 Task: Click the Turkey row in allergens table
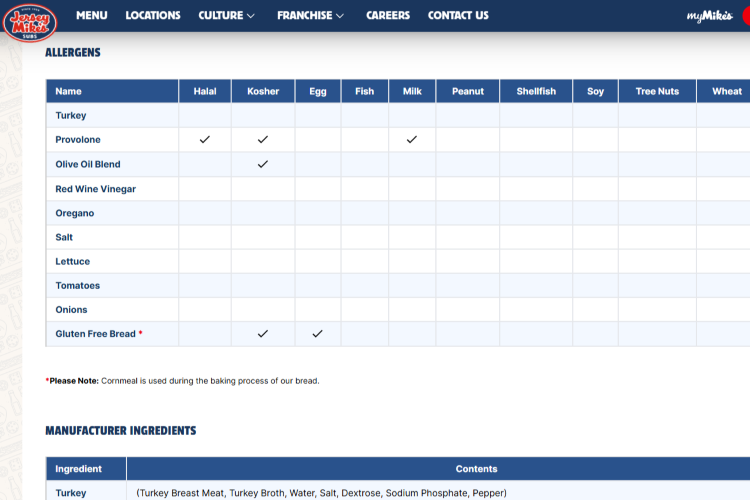[x=398, y=115]
